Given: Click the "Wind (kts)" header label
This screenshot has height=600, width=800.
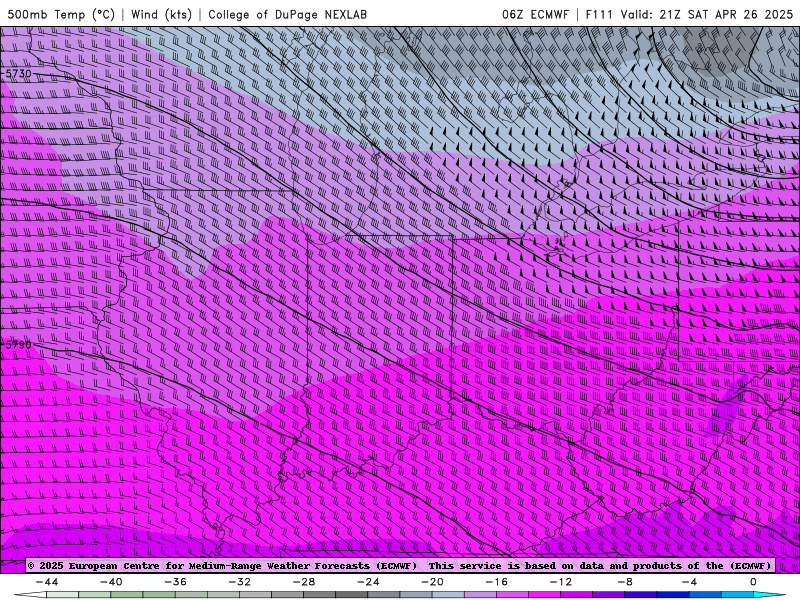Looking at the screenshot, I should [x=161, y=14].
